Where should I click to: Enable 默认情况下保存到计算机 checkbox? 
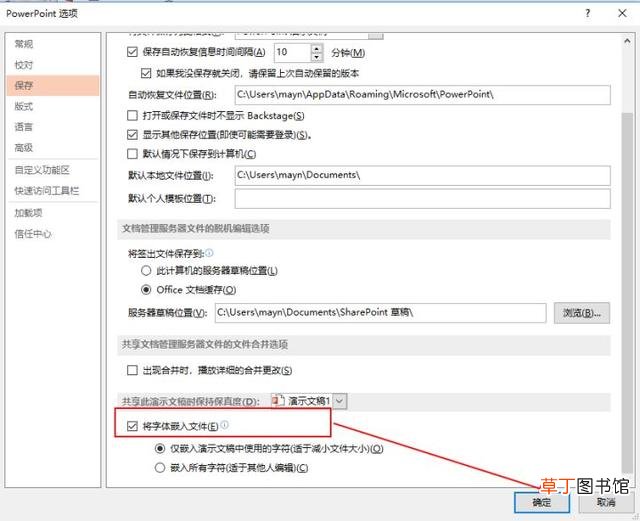click(x=132, y=154)
